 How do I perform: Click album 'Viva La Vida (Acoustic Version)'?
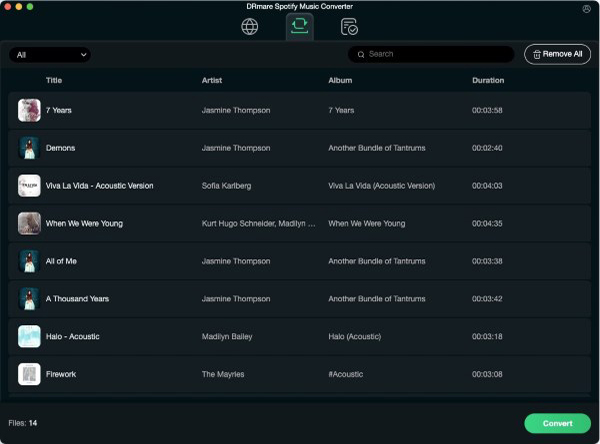[382, 186]
